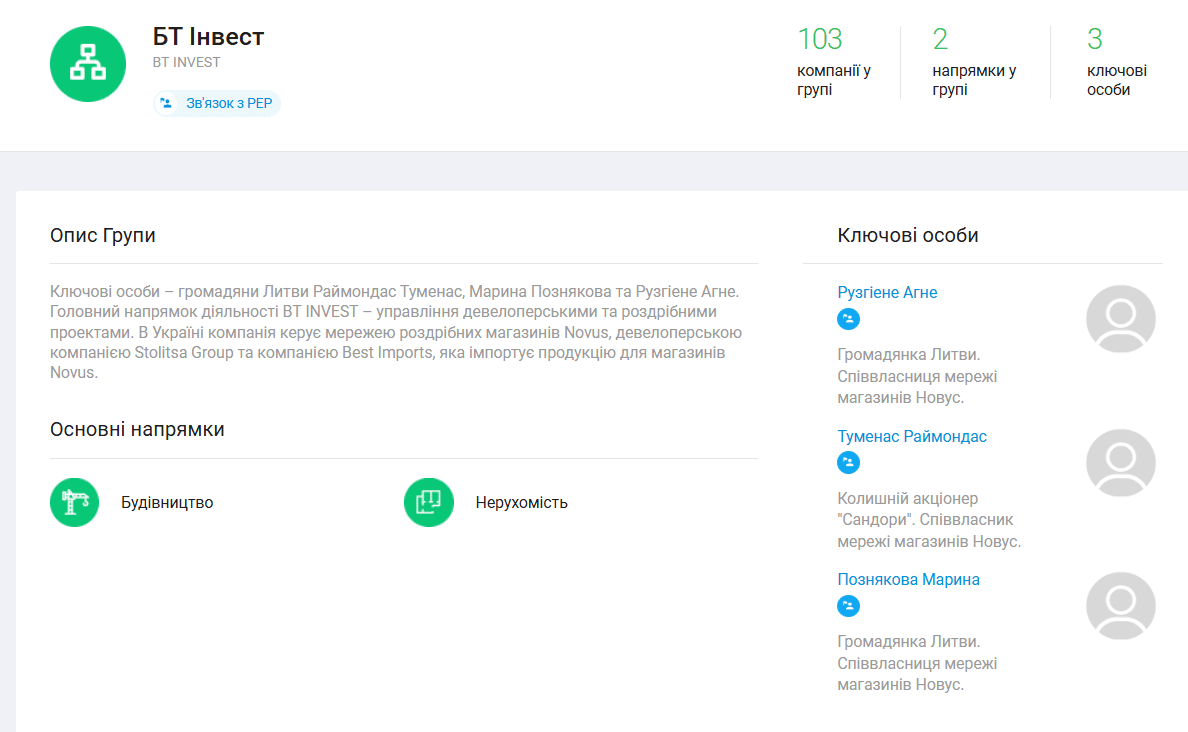Click the 2 напрямки count
The height and width of the screenshot is (732, 1188).
pyautogui.click(x=940, y=39)
